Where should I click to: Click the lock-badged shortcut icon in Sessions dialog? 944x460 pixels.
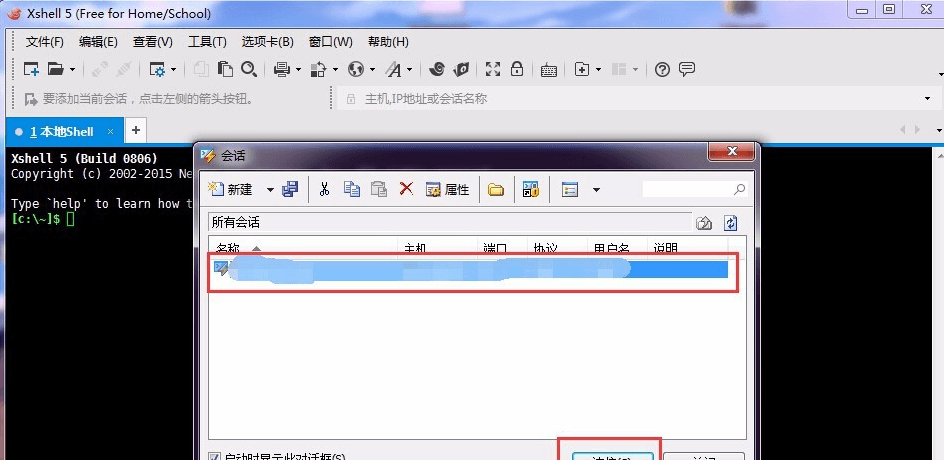pyautogui.click(x=530, y=190)
